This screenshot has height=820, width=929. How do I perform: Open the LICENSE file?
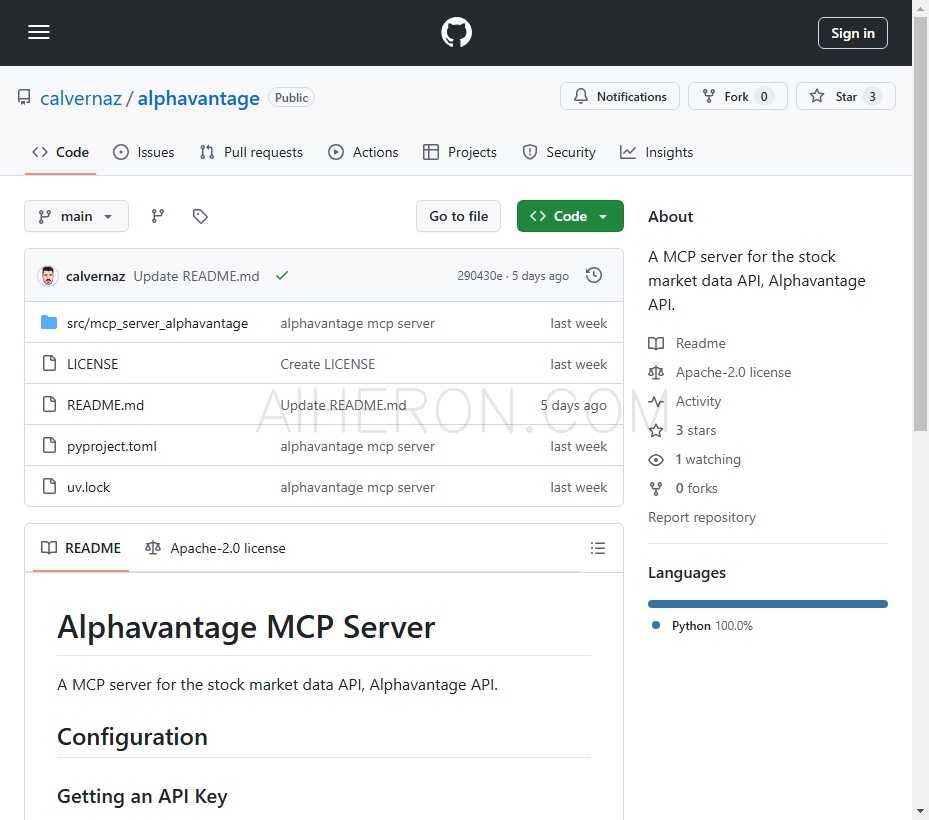point(92,364)
